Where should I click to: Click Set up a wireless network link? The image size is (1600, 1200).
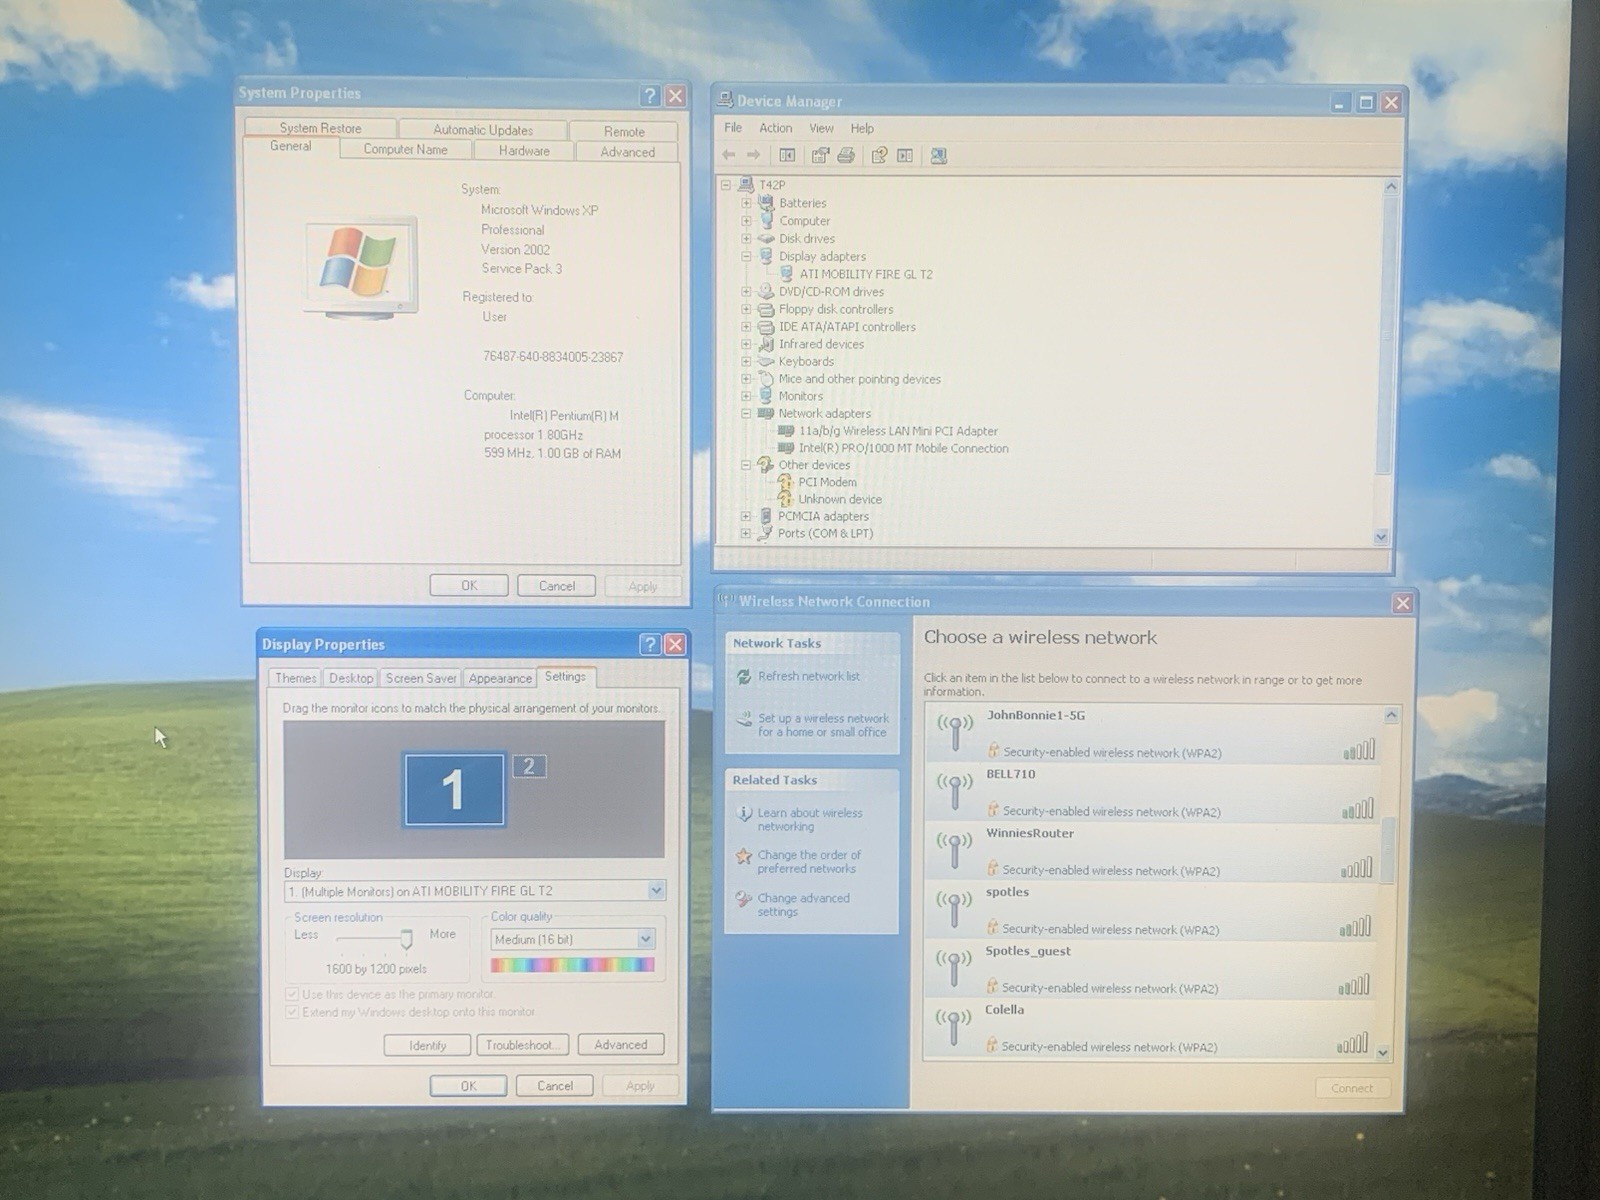[822, 725]
